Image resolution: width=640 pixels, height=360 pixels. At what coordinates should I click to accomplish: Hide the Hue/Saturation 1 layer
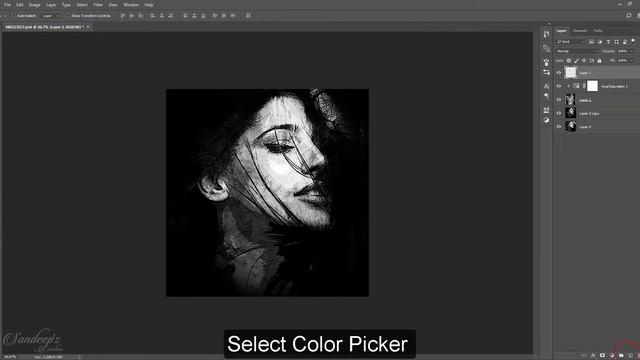click(559, 86)
